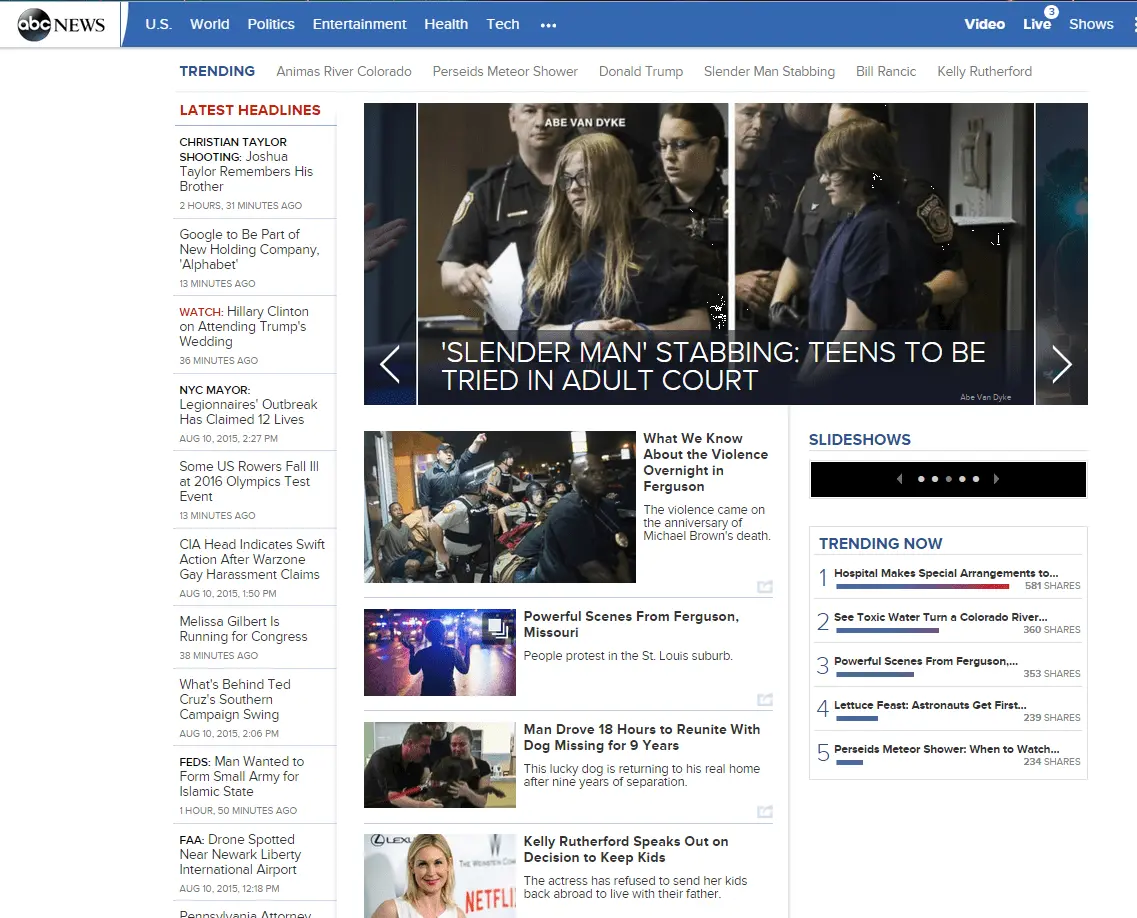Viewport: 1137px width, 918px height.
Task: Open the ellipsis overflow navigation menu
Action: 548,25
